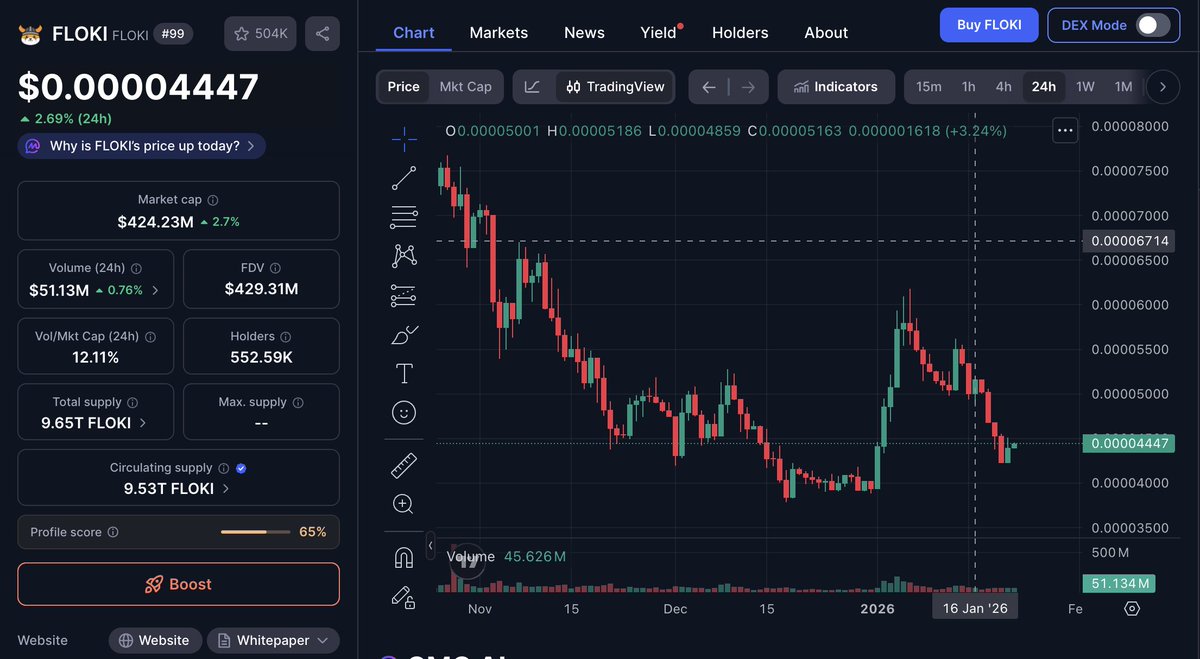Click the Max. supply info icon
This screenshot has height=659, width=1200.
click(x=297, y=402)
